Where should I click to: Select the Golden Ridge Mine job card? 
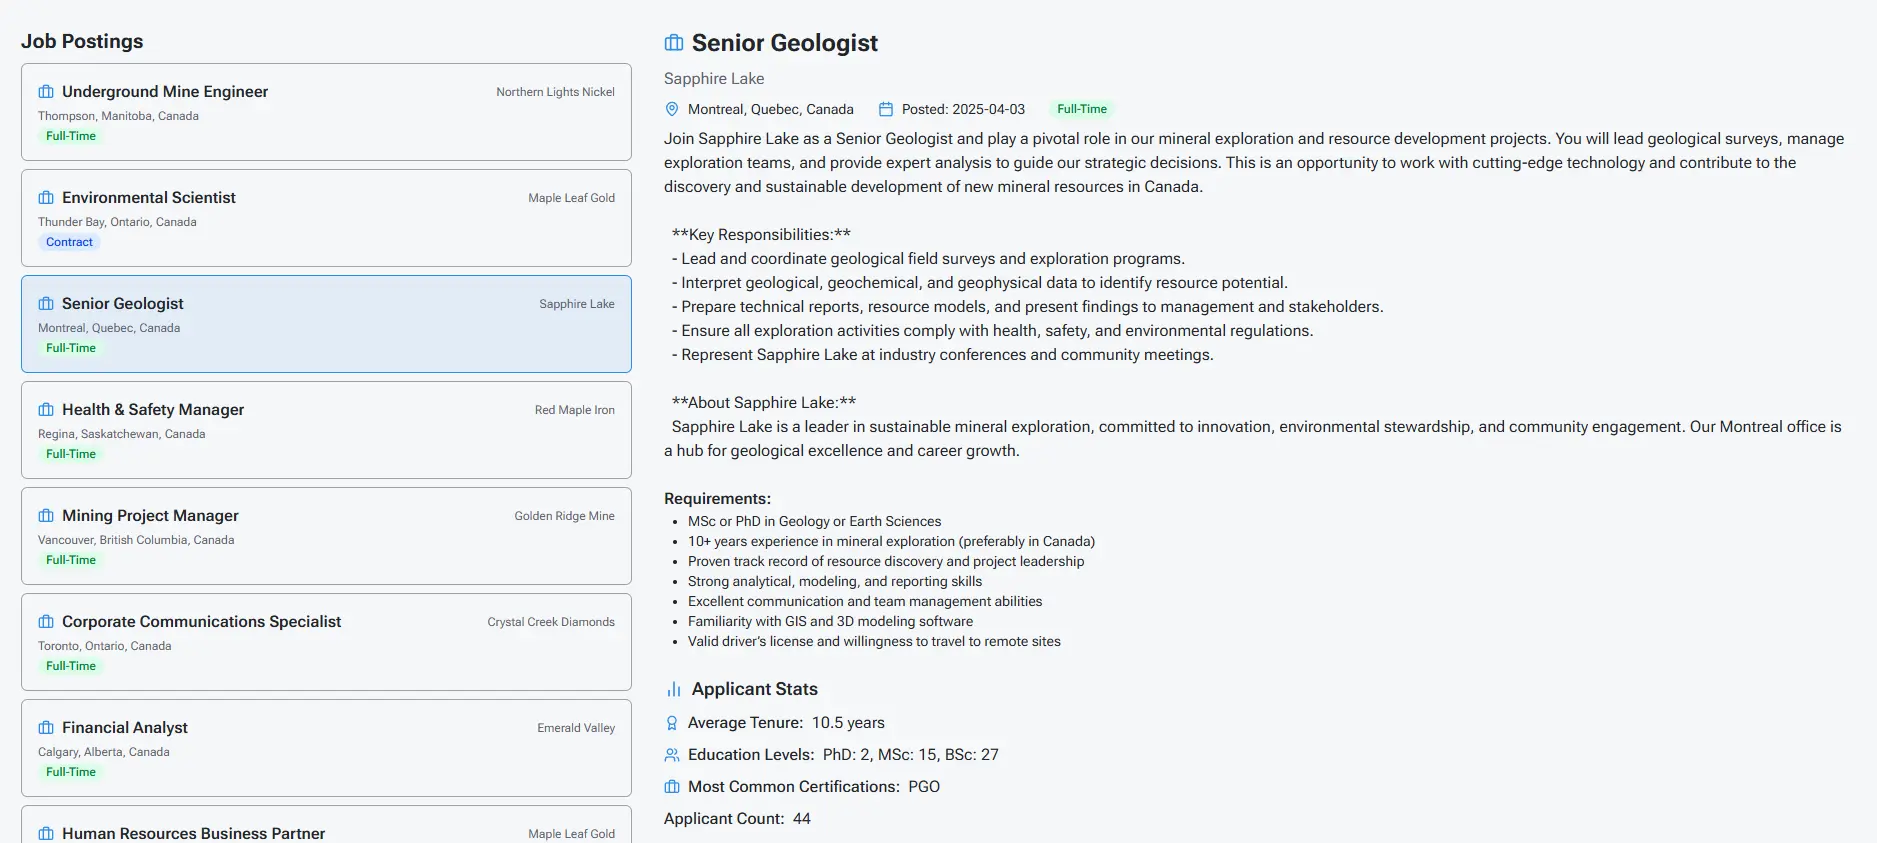326,536
